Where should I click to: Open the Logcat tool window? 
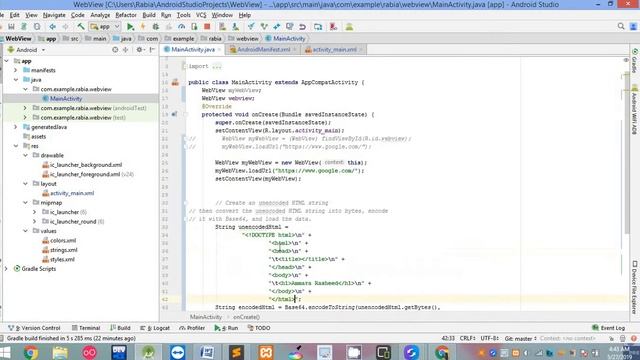click(x=155, y=328)
